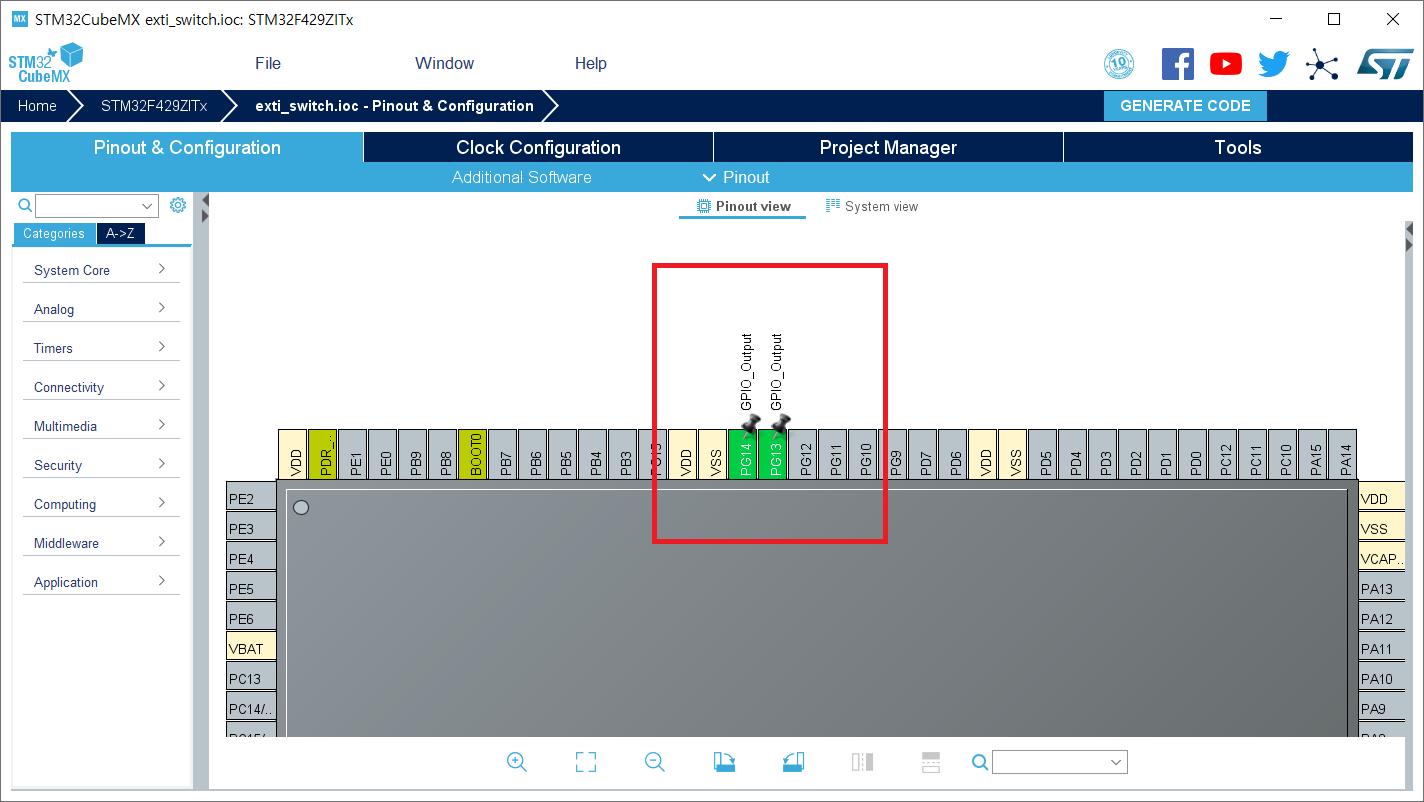1424x802 pixels.
Task: Fit the chip view to the window
Action: click(586, 762)
